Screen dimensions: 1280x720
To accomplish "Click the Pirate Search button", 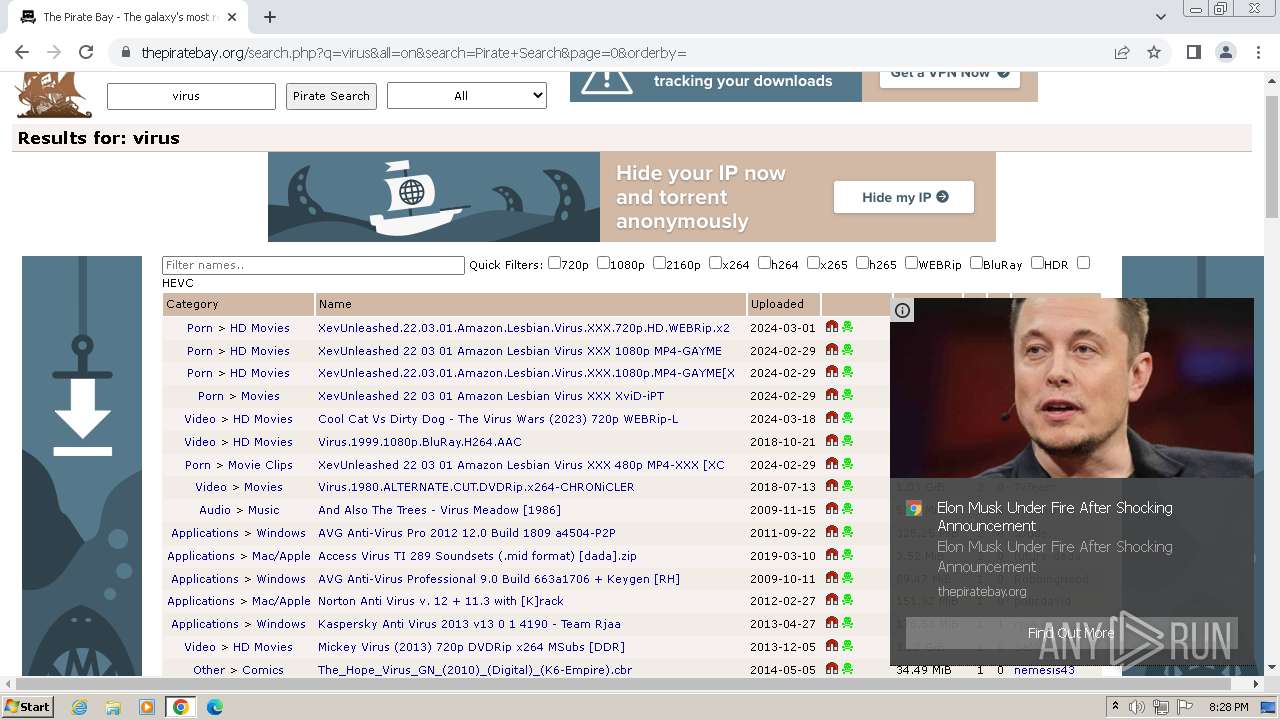I will click(331, 96).
